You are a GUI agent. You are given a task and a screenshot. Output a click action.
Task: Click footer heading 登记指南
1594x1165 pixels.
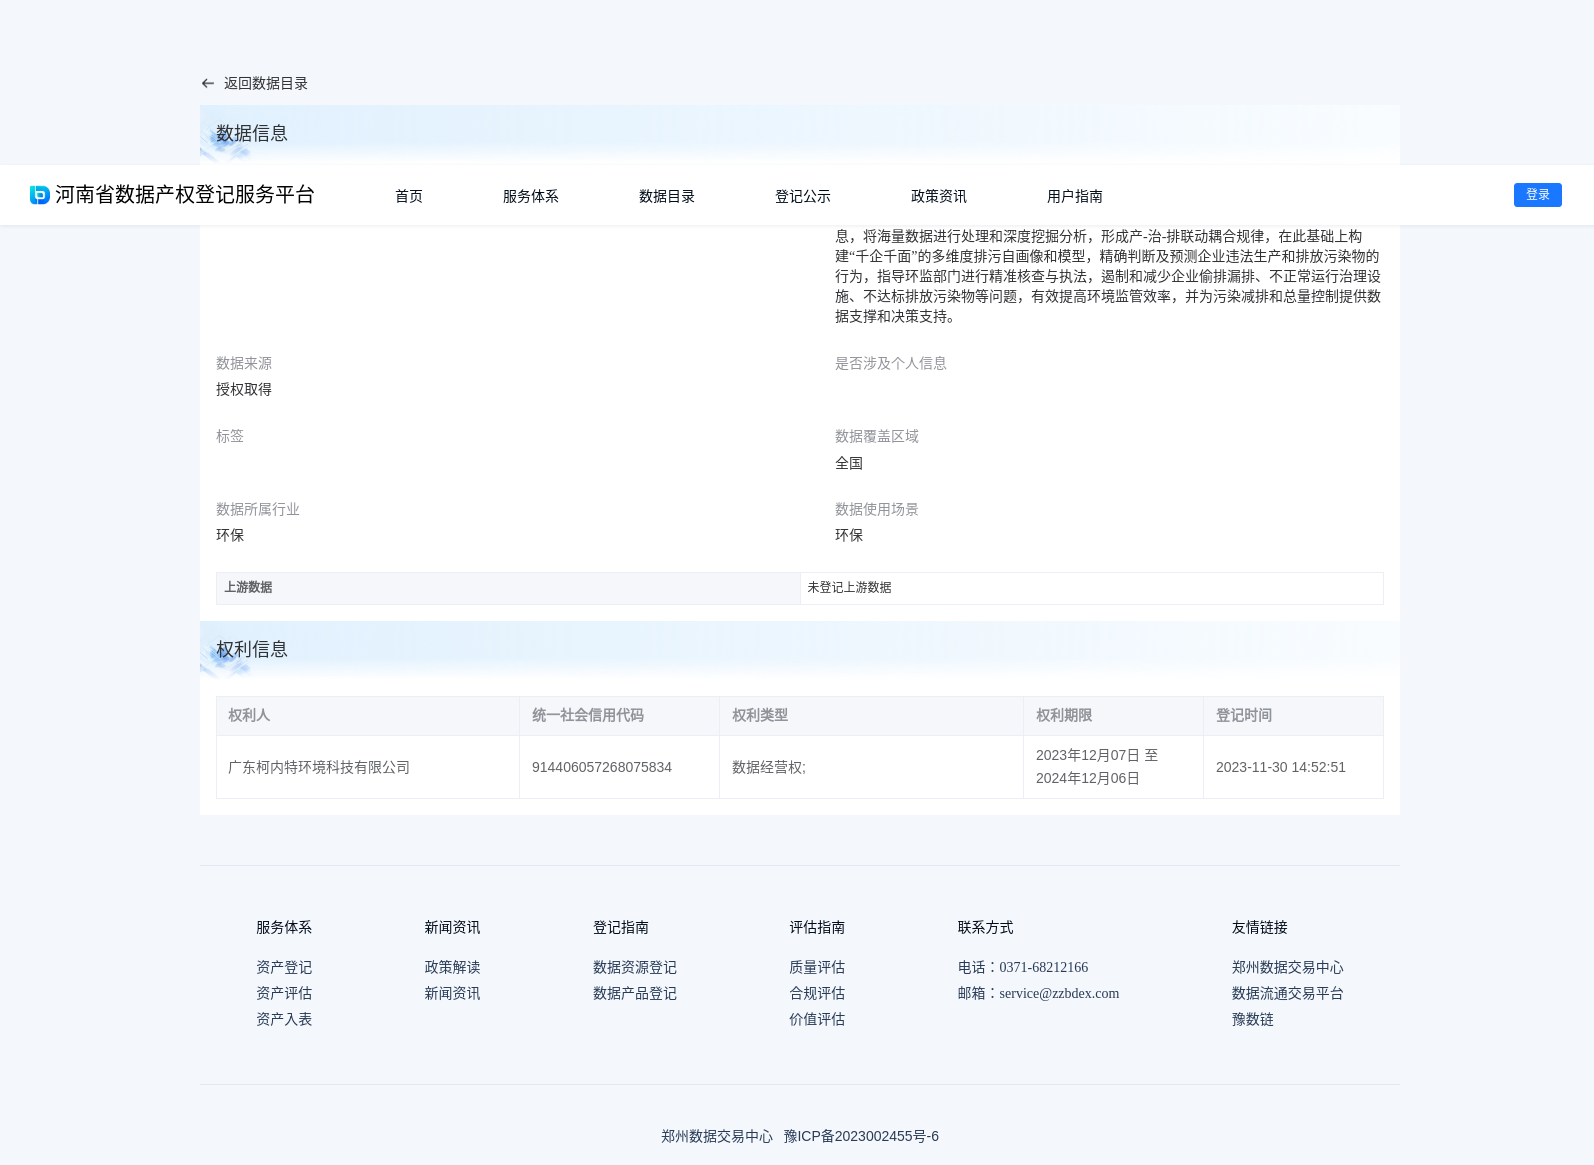[621, 927]
